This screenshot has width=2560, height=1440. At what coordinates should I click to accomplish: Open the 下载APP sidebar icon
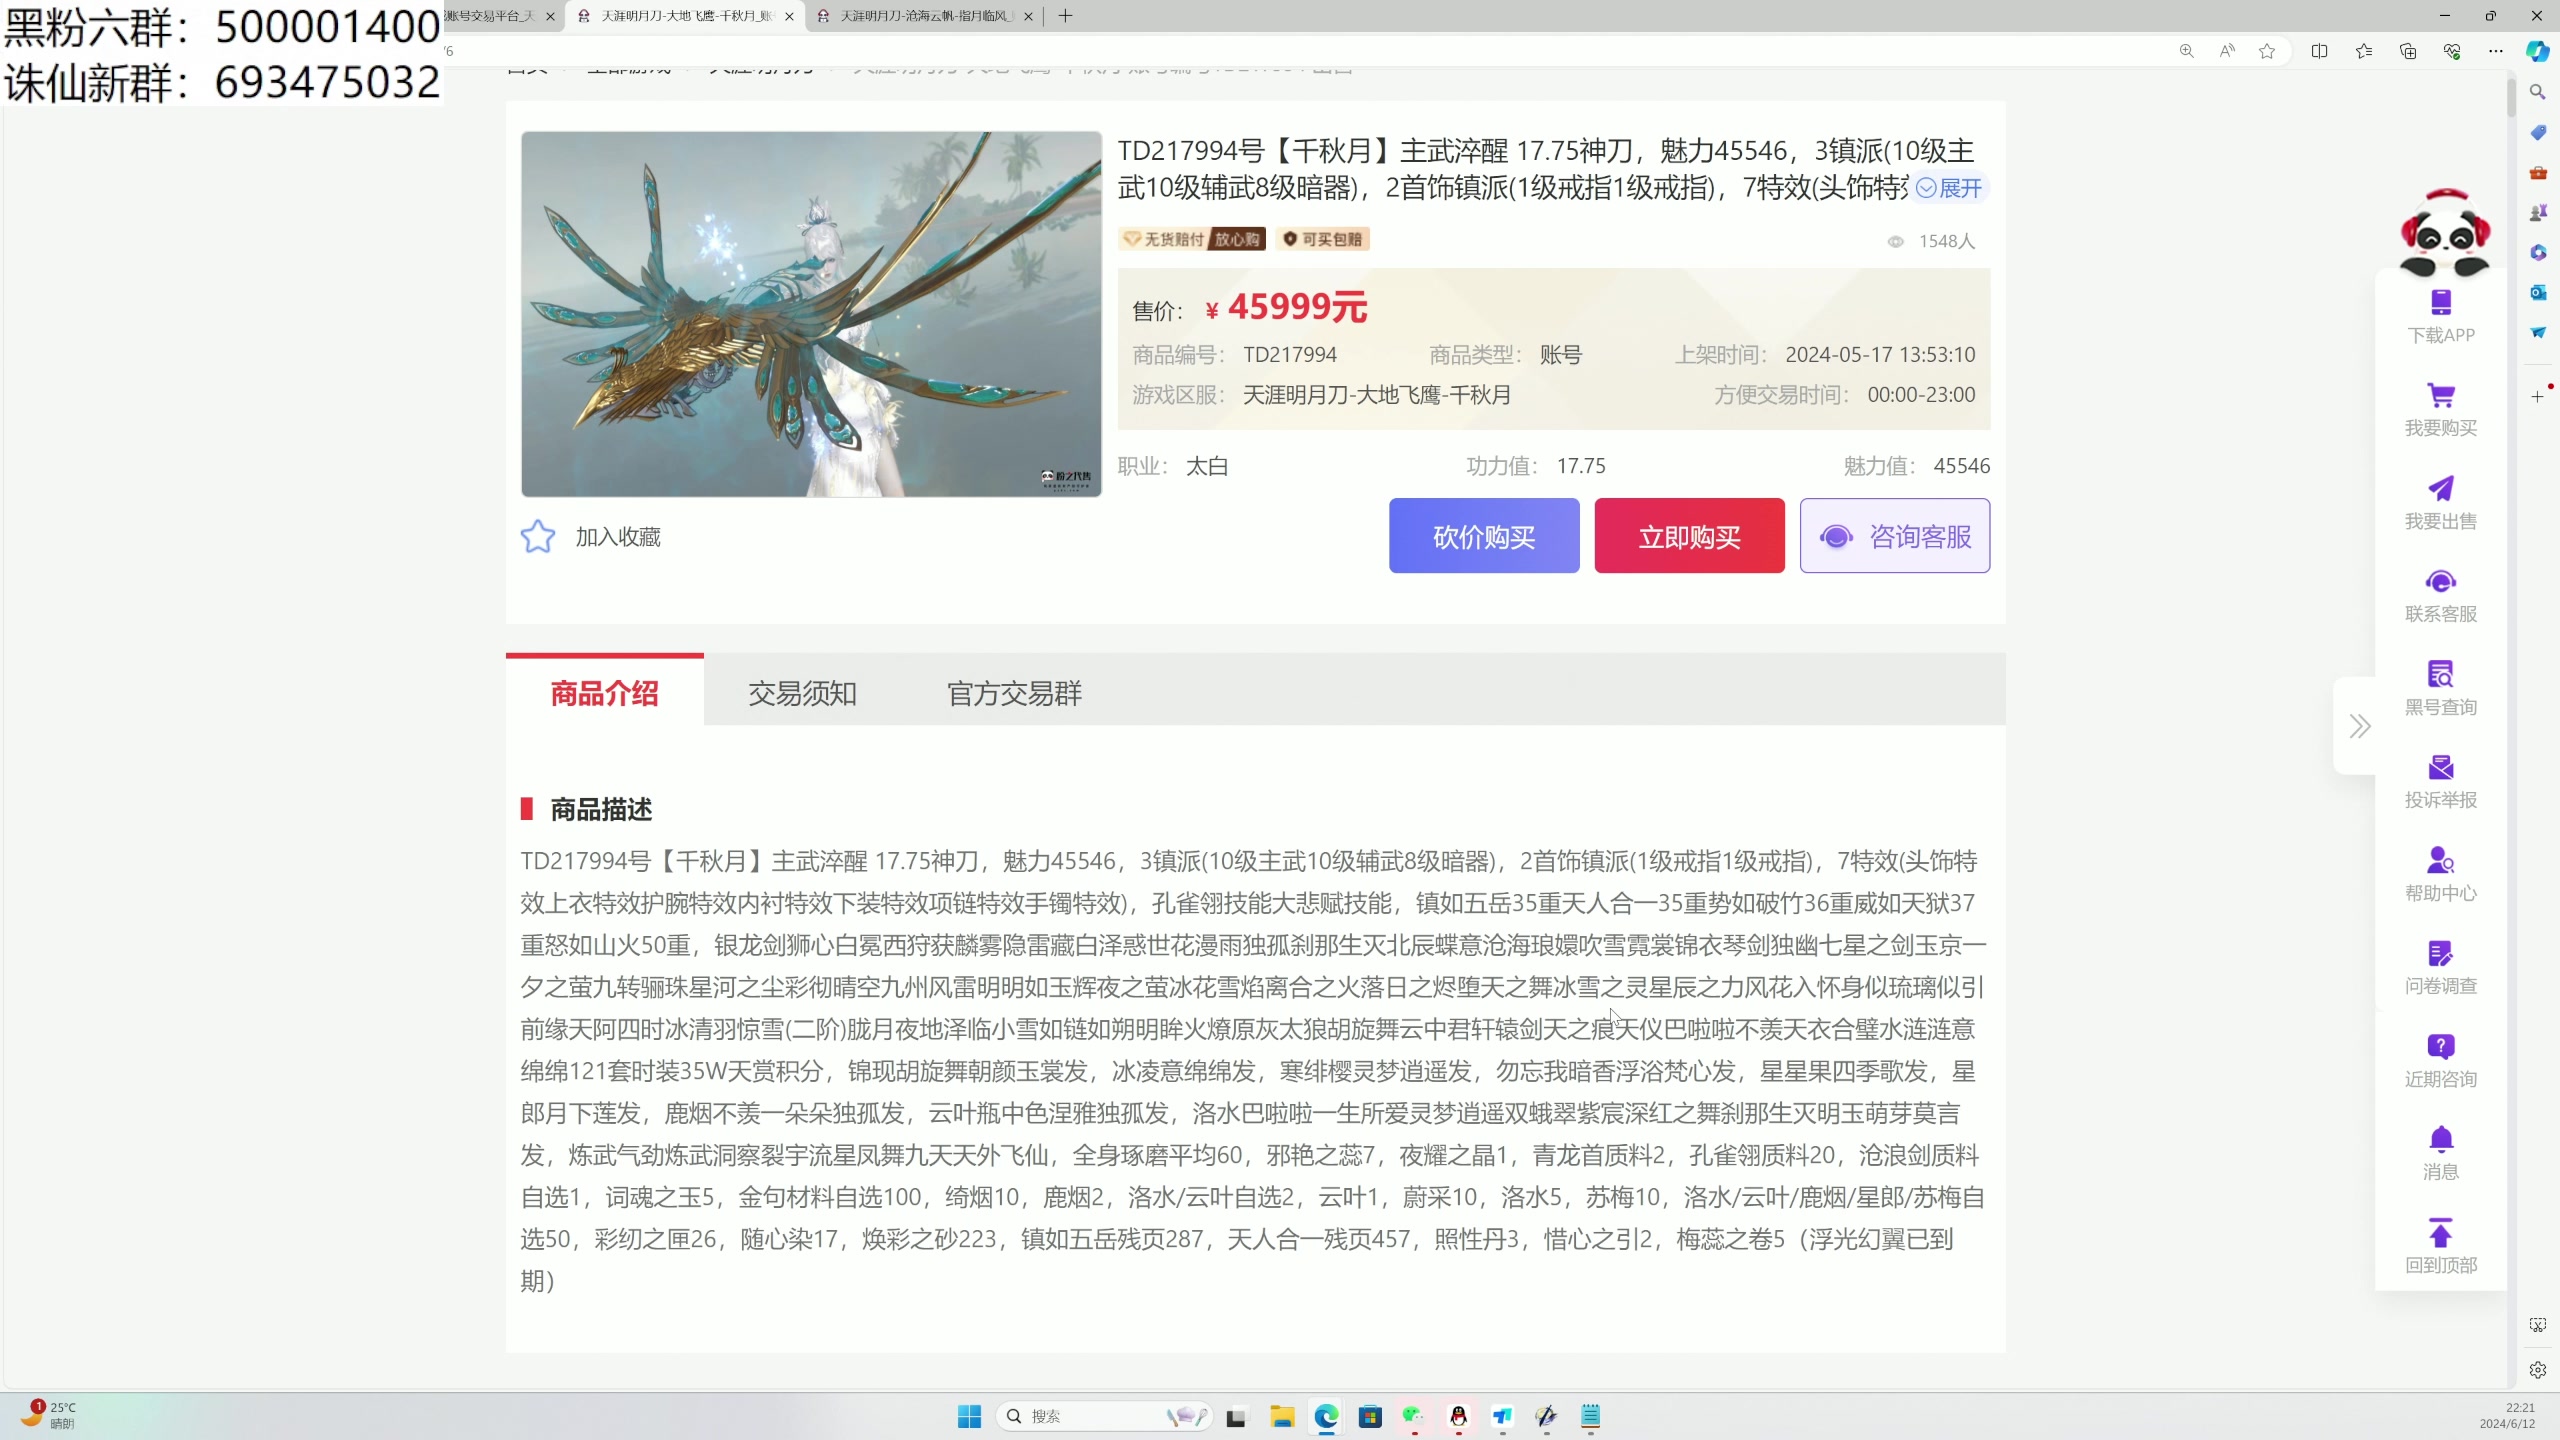pyautogui.click(x=2440, y=315)
